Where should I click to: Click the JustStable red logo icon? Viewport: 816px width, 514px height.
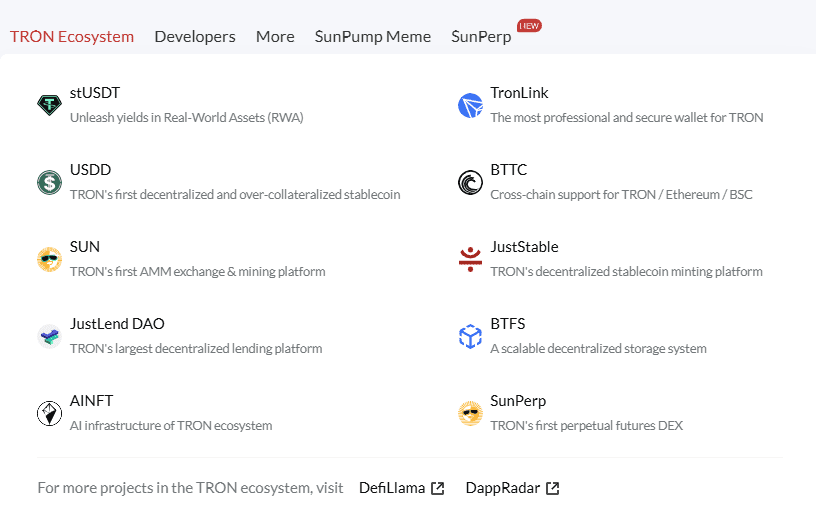(x=470, y=259)
